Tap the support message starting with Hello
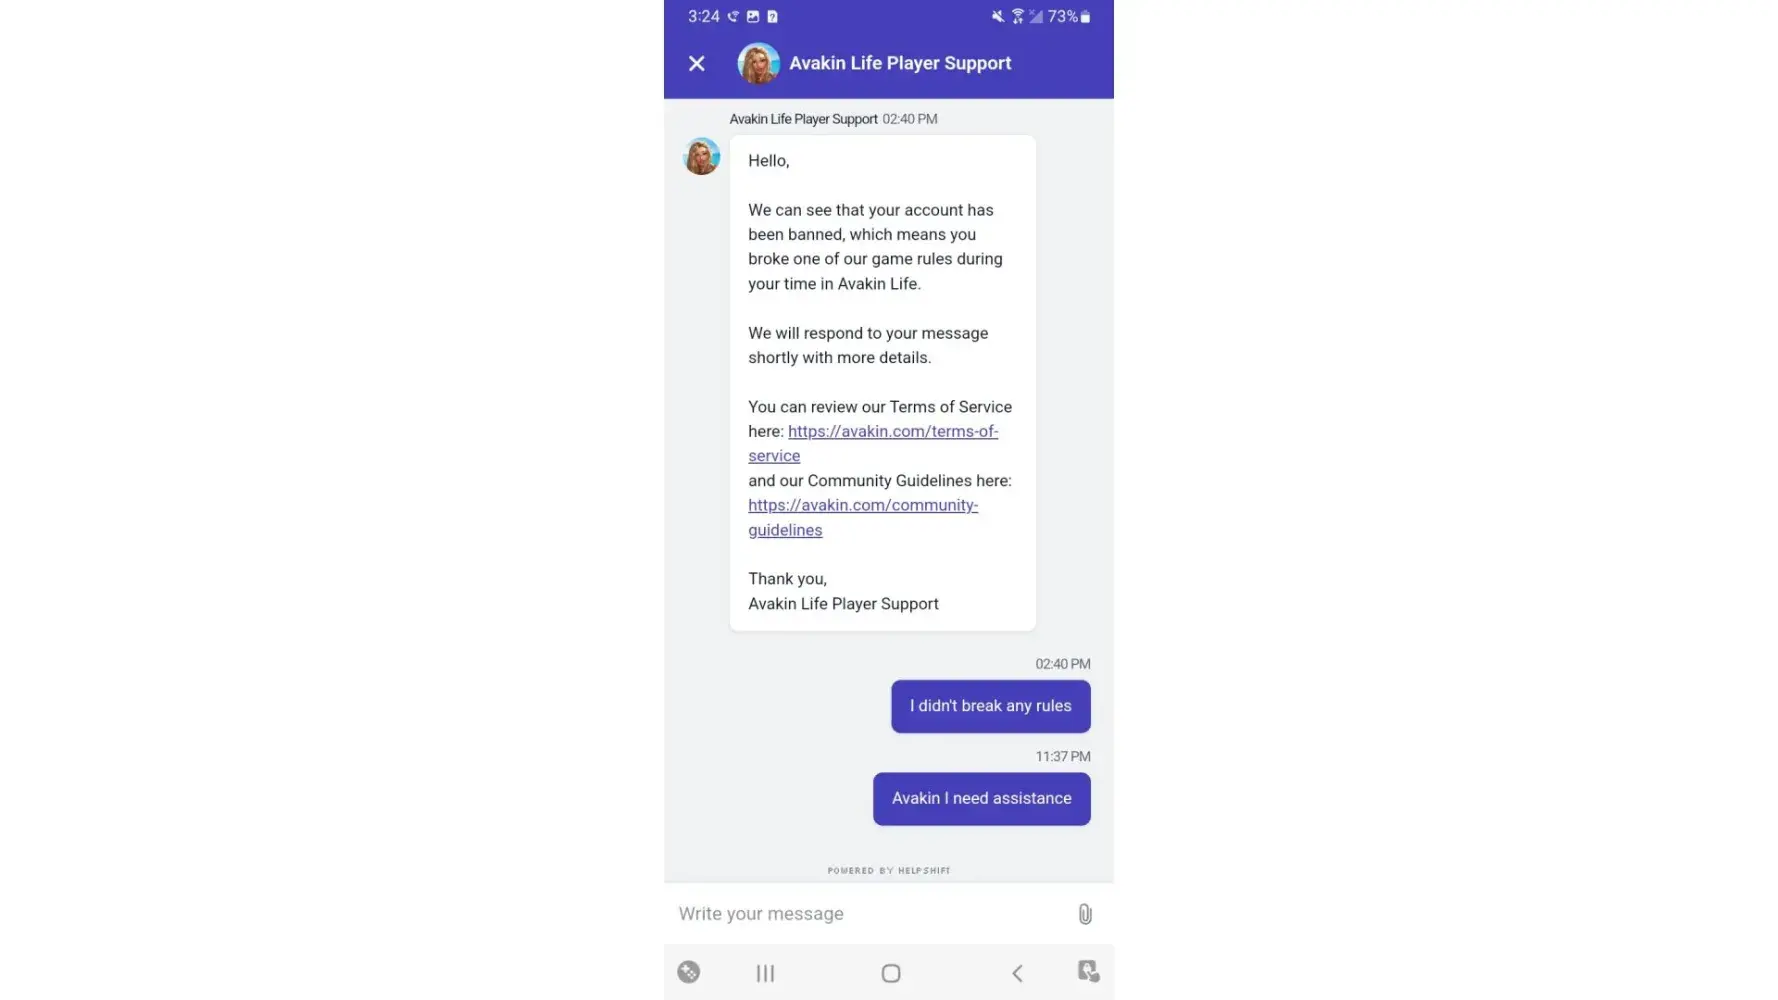 (882, 383)
